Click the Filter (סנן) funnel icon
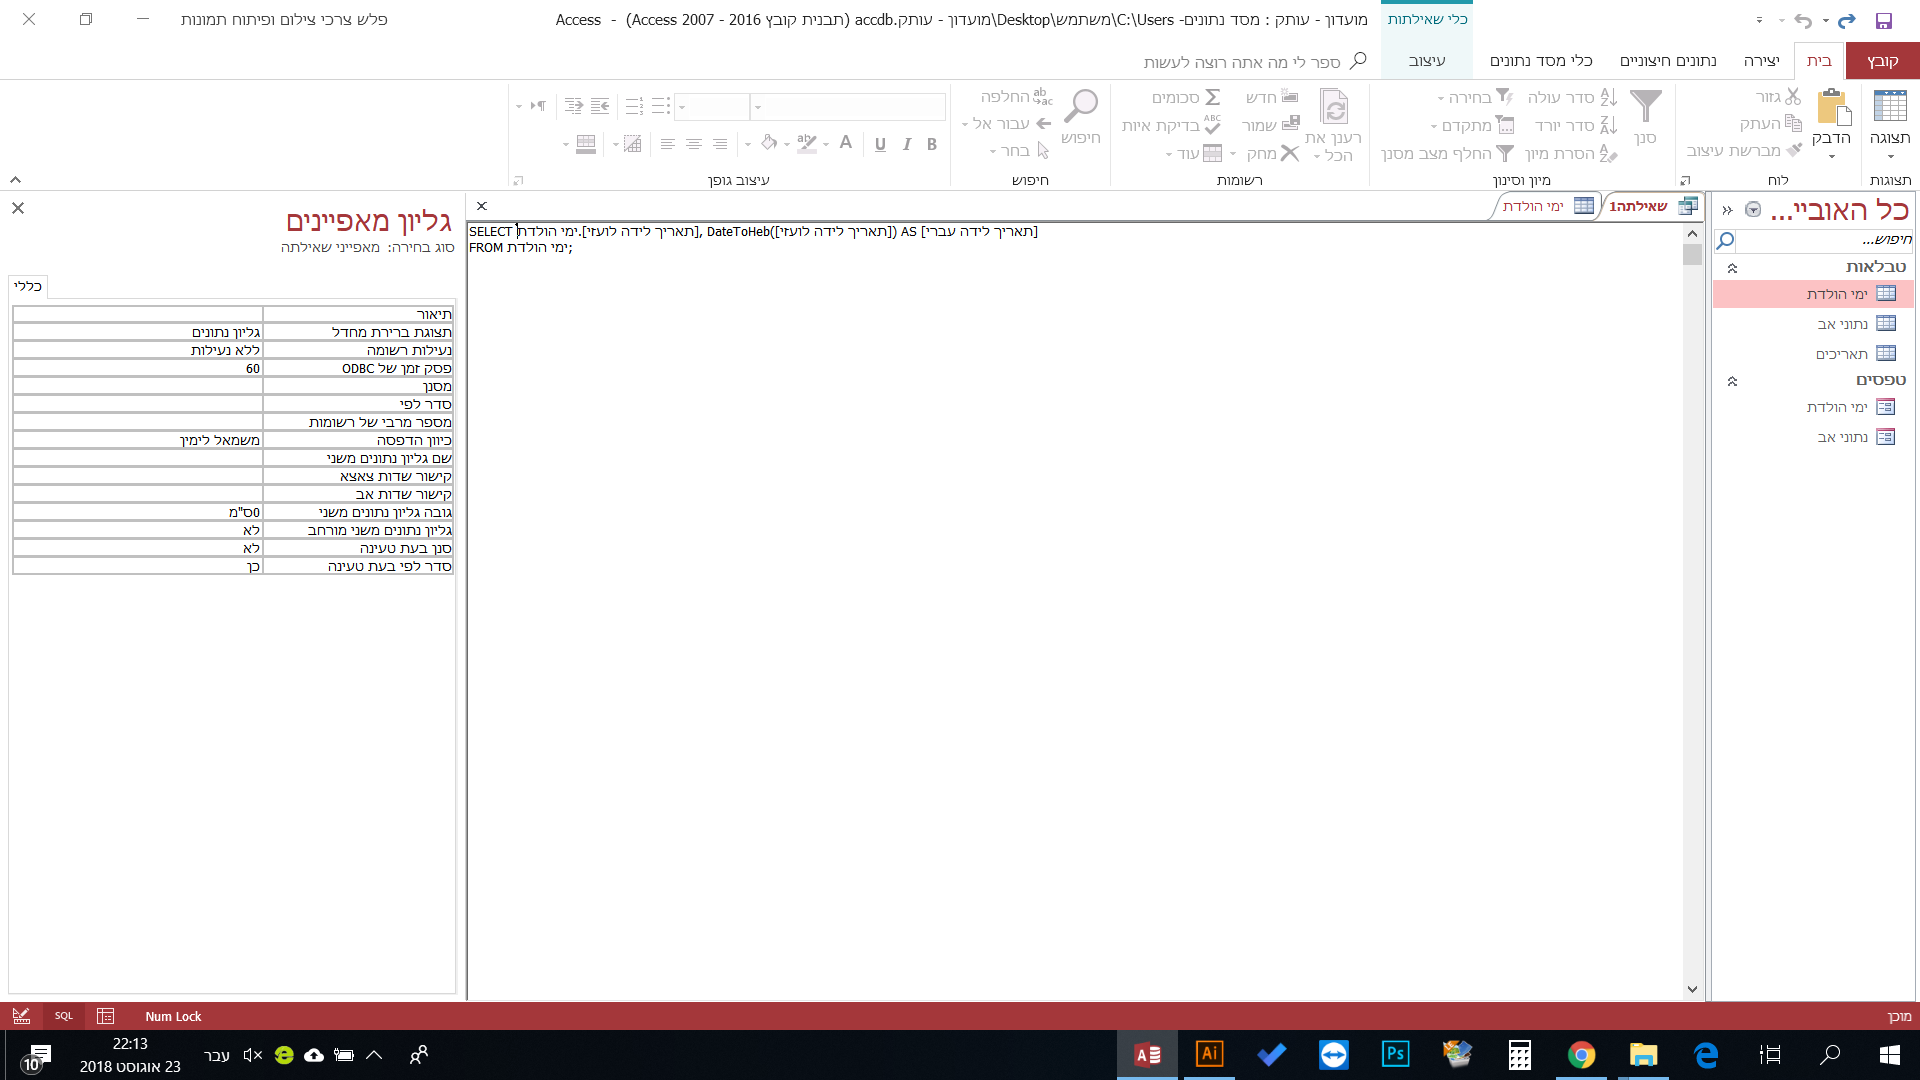The height and width of the screenshot is (1080, 1920). click(1645, 107)
